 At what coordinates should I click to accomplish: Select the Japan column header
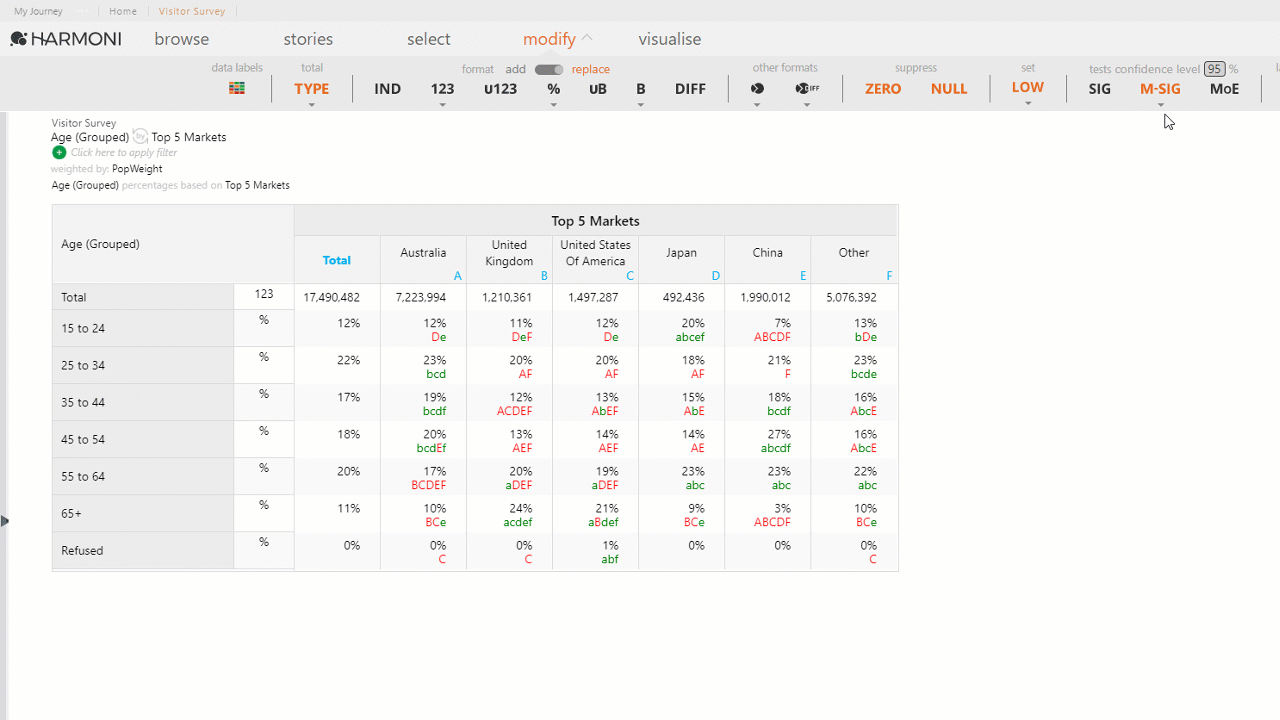click(681, 260)
